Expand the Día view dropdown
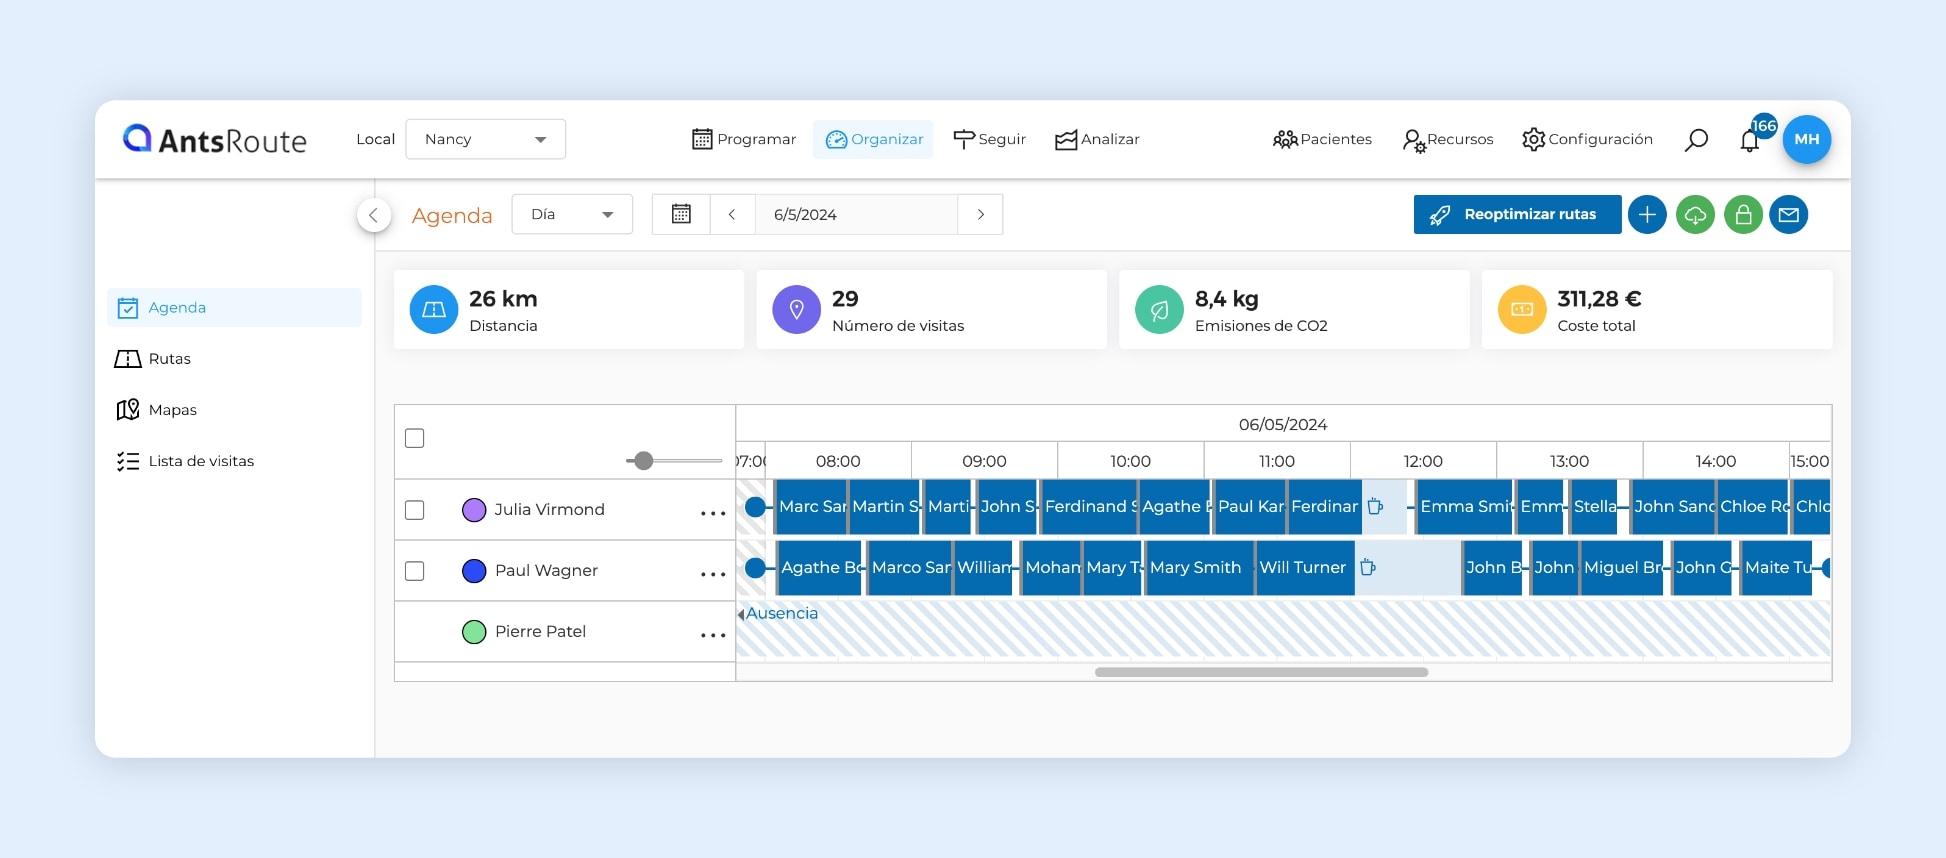 pyautogui.click(x=572, y=215)
